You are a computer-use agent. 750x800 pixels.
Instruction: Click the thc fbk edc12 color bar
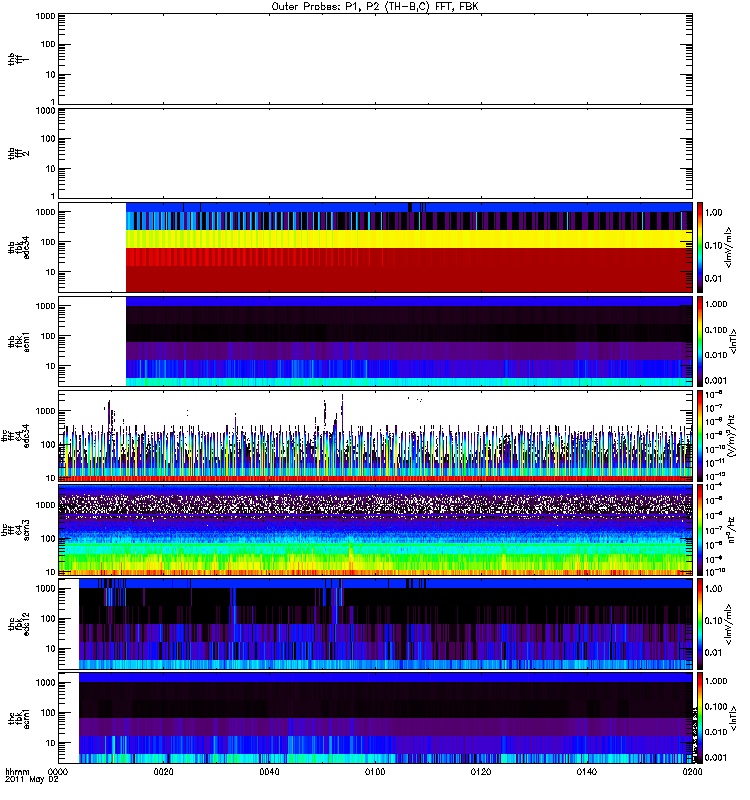[x=700, y=624]
